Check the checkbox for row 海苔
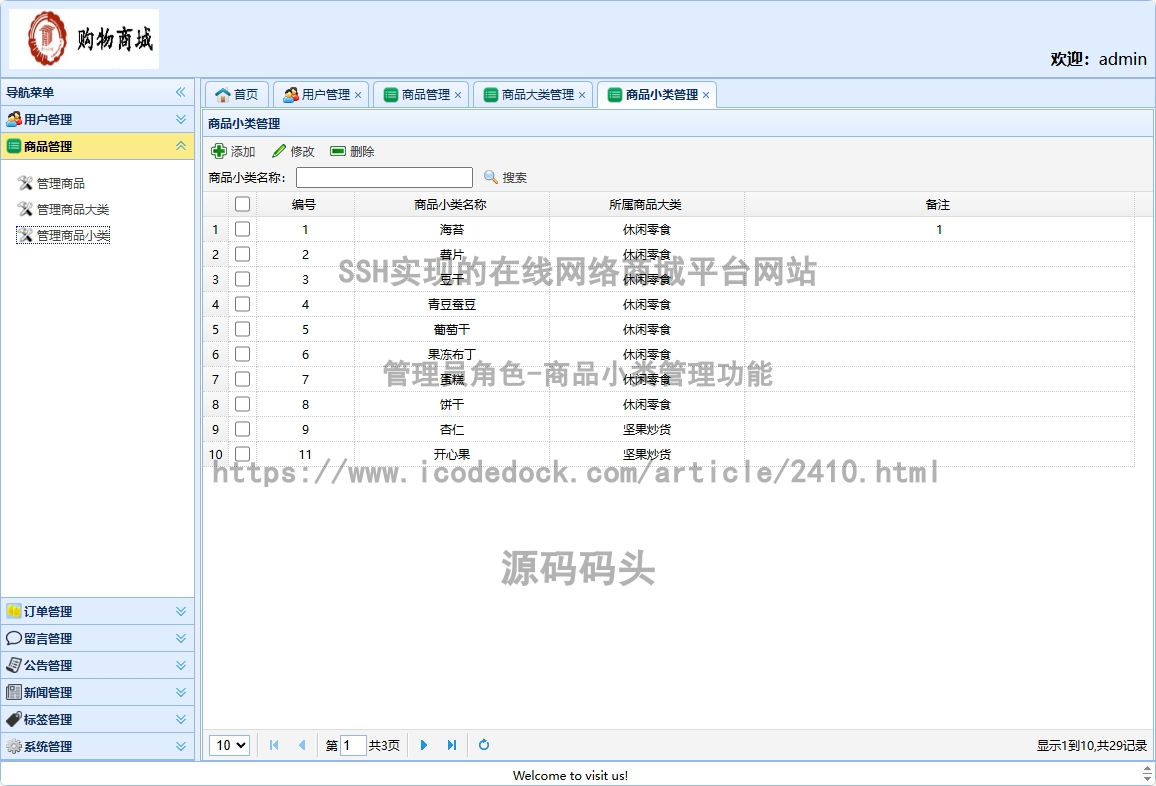The image size is (1156, 786). pyautogui.click(x=242, y=229)
